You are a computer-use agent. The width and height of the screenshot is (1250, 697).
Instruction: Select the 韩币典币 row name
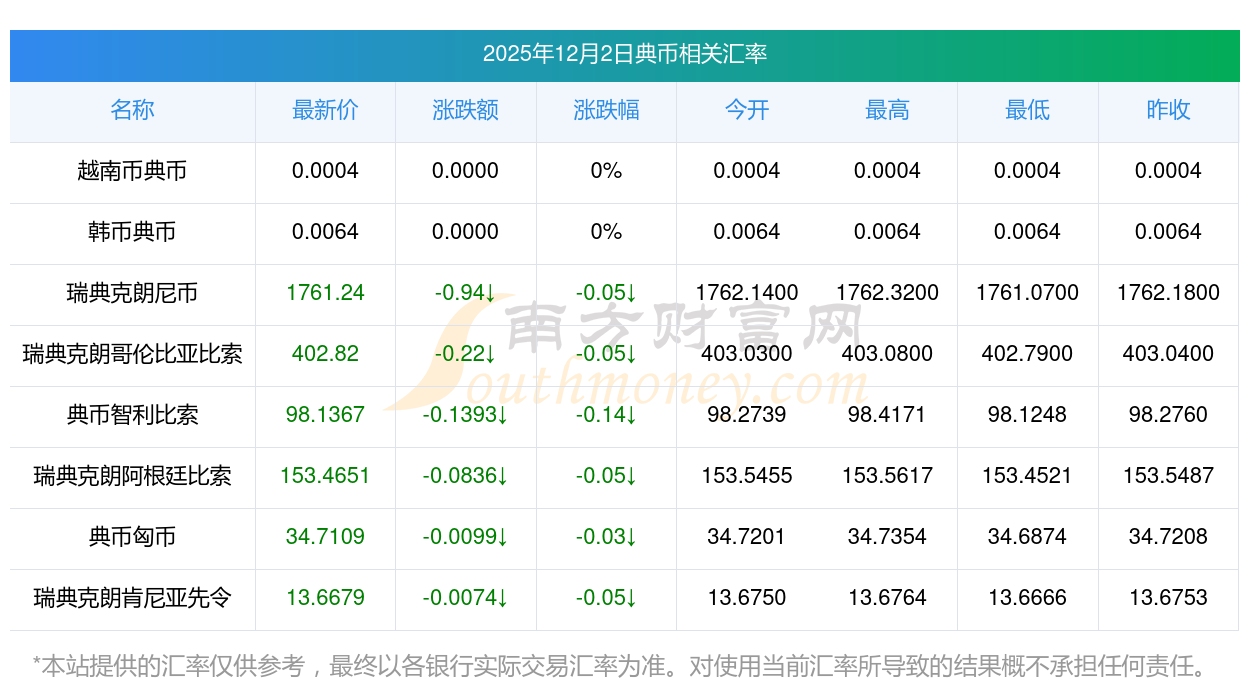pos(132,232)
